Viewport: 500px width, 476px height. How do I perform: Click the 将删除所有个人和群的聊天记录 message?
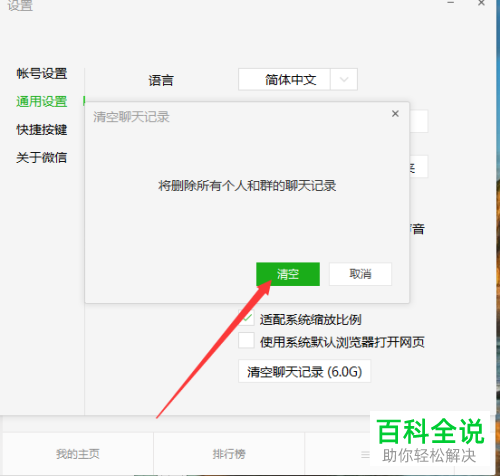tap(247, 186)
